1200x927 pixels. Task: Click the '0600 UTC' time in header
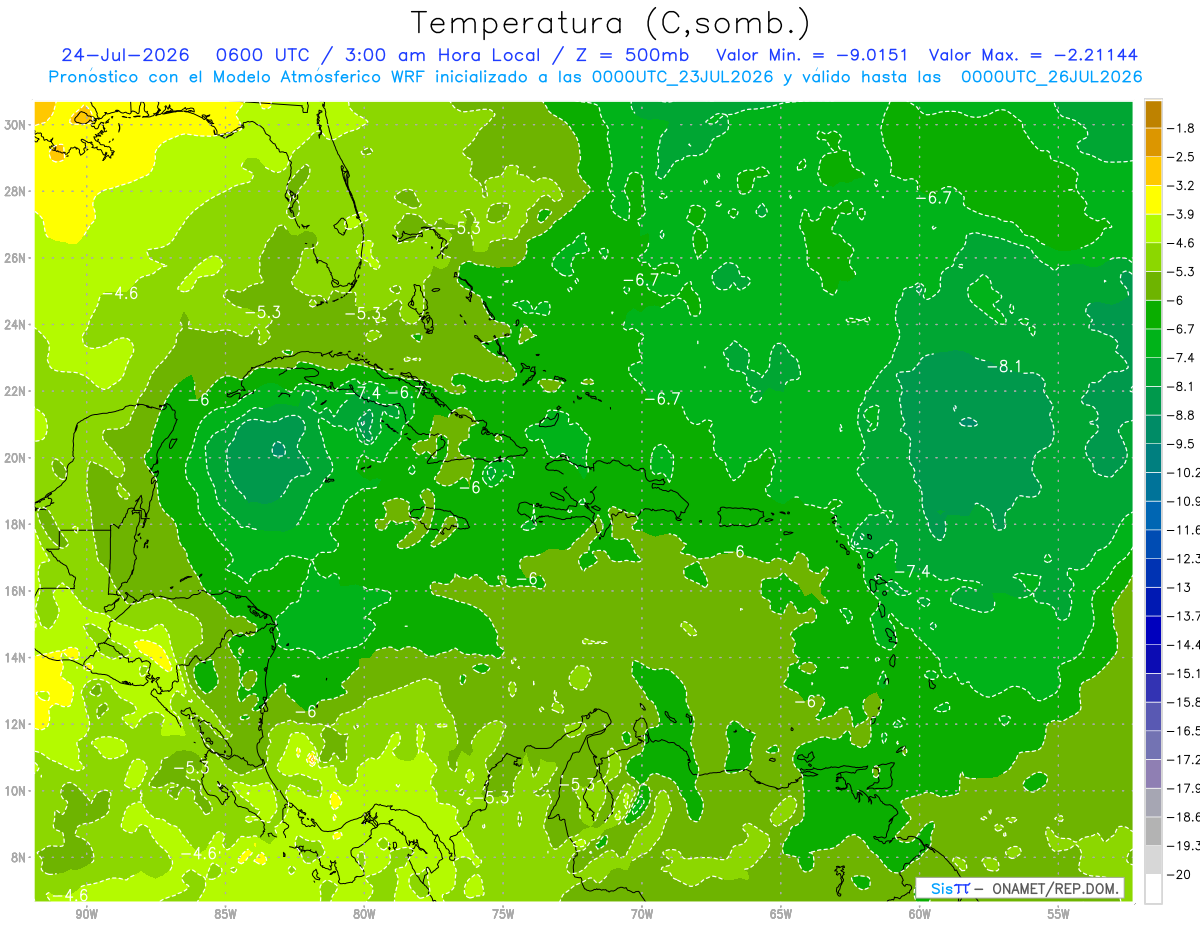pyautogui.click(x=275, y=55)
